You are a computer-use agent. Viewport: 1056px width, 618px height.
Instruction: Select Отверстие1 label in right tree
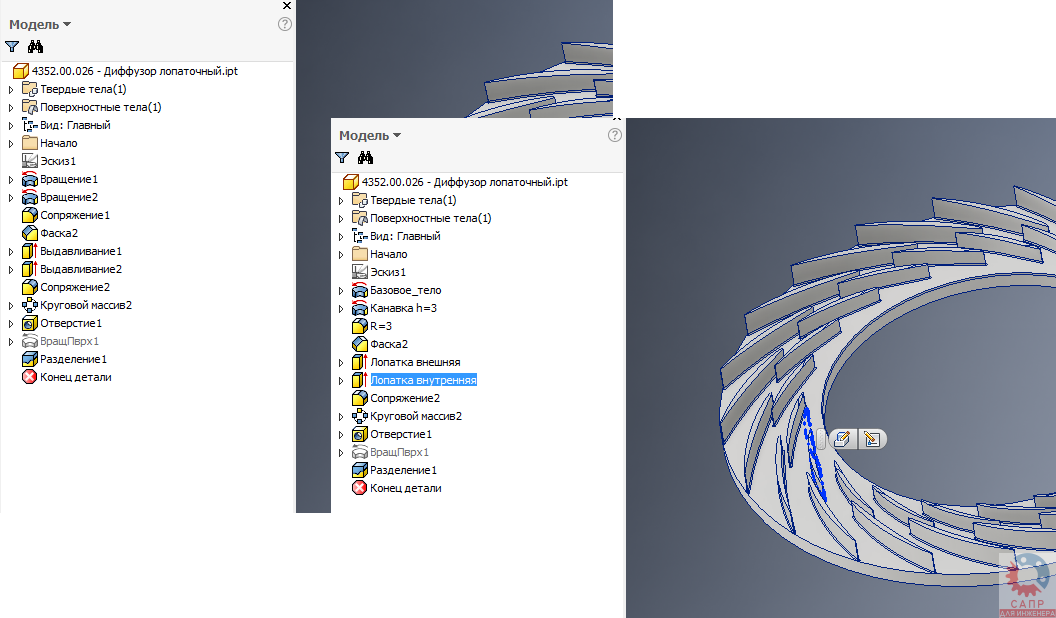tap(401, 434)
